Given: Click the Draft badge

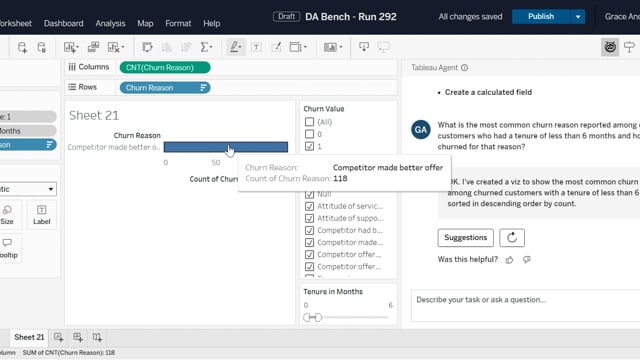Looking at the screenshot, I should coord(287,17).
